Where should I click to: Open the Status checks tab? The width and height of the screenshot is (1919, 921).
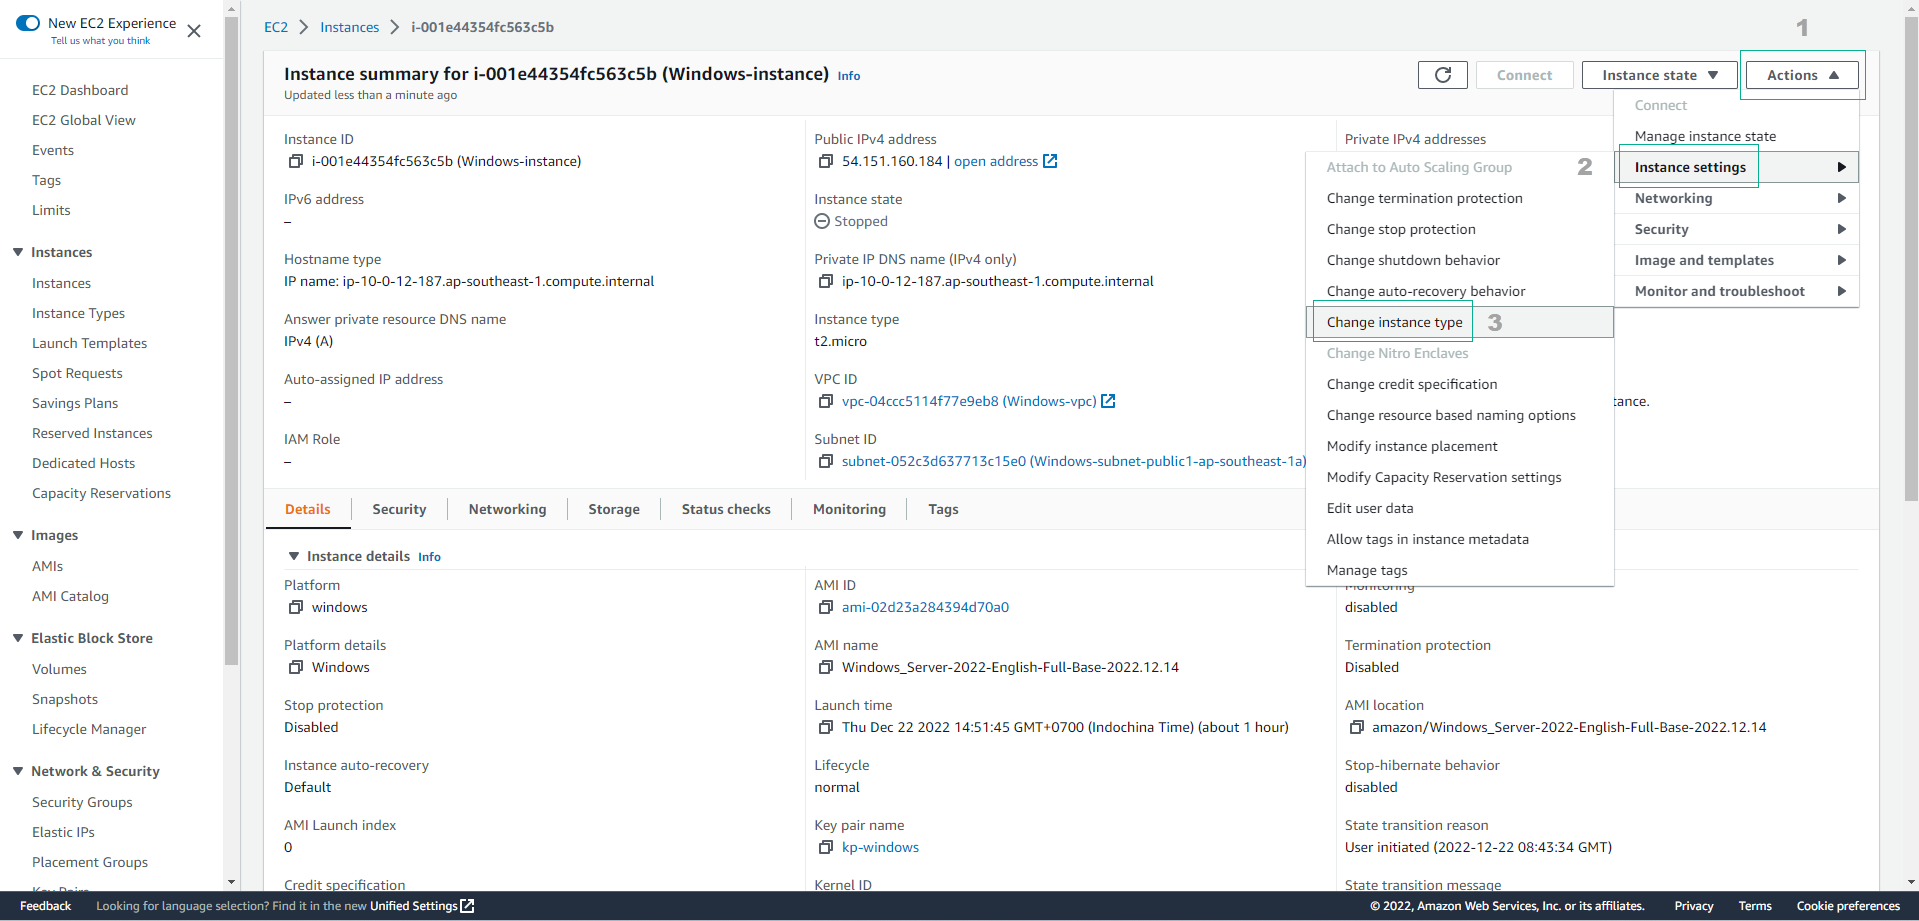[x=726, y=509]
